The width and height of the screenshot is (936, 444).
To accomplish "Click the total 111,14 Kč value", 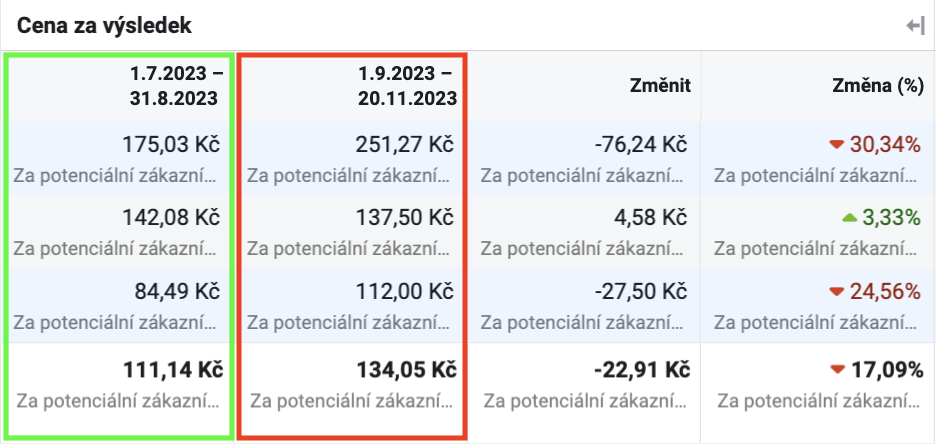I will coord(173,371).
